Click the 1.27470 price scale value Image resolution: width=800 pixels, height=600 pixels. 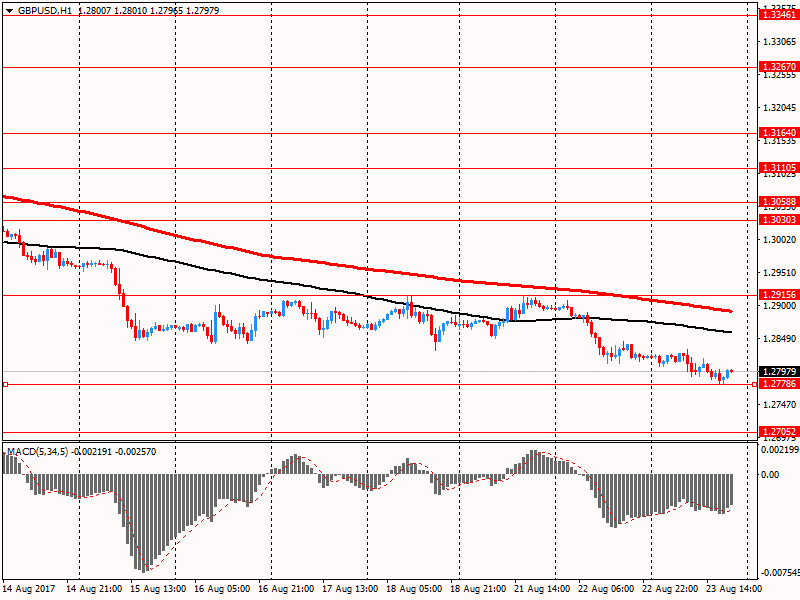click(779, 404)
